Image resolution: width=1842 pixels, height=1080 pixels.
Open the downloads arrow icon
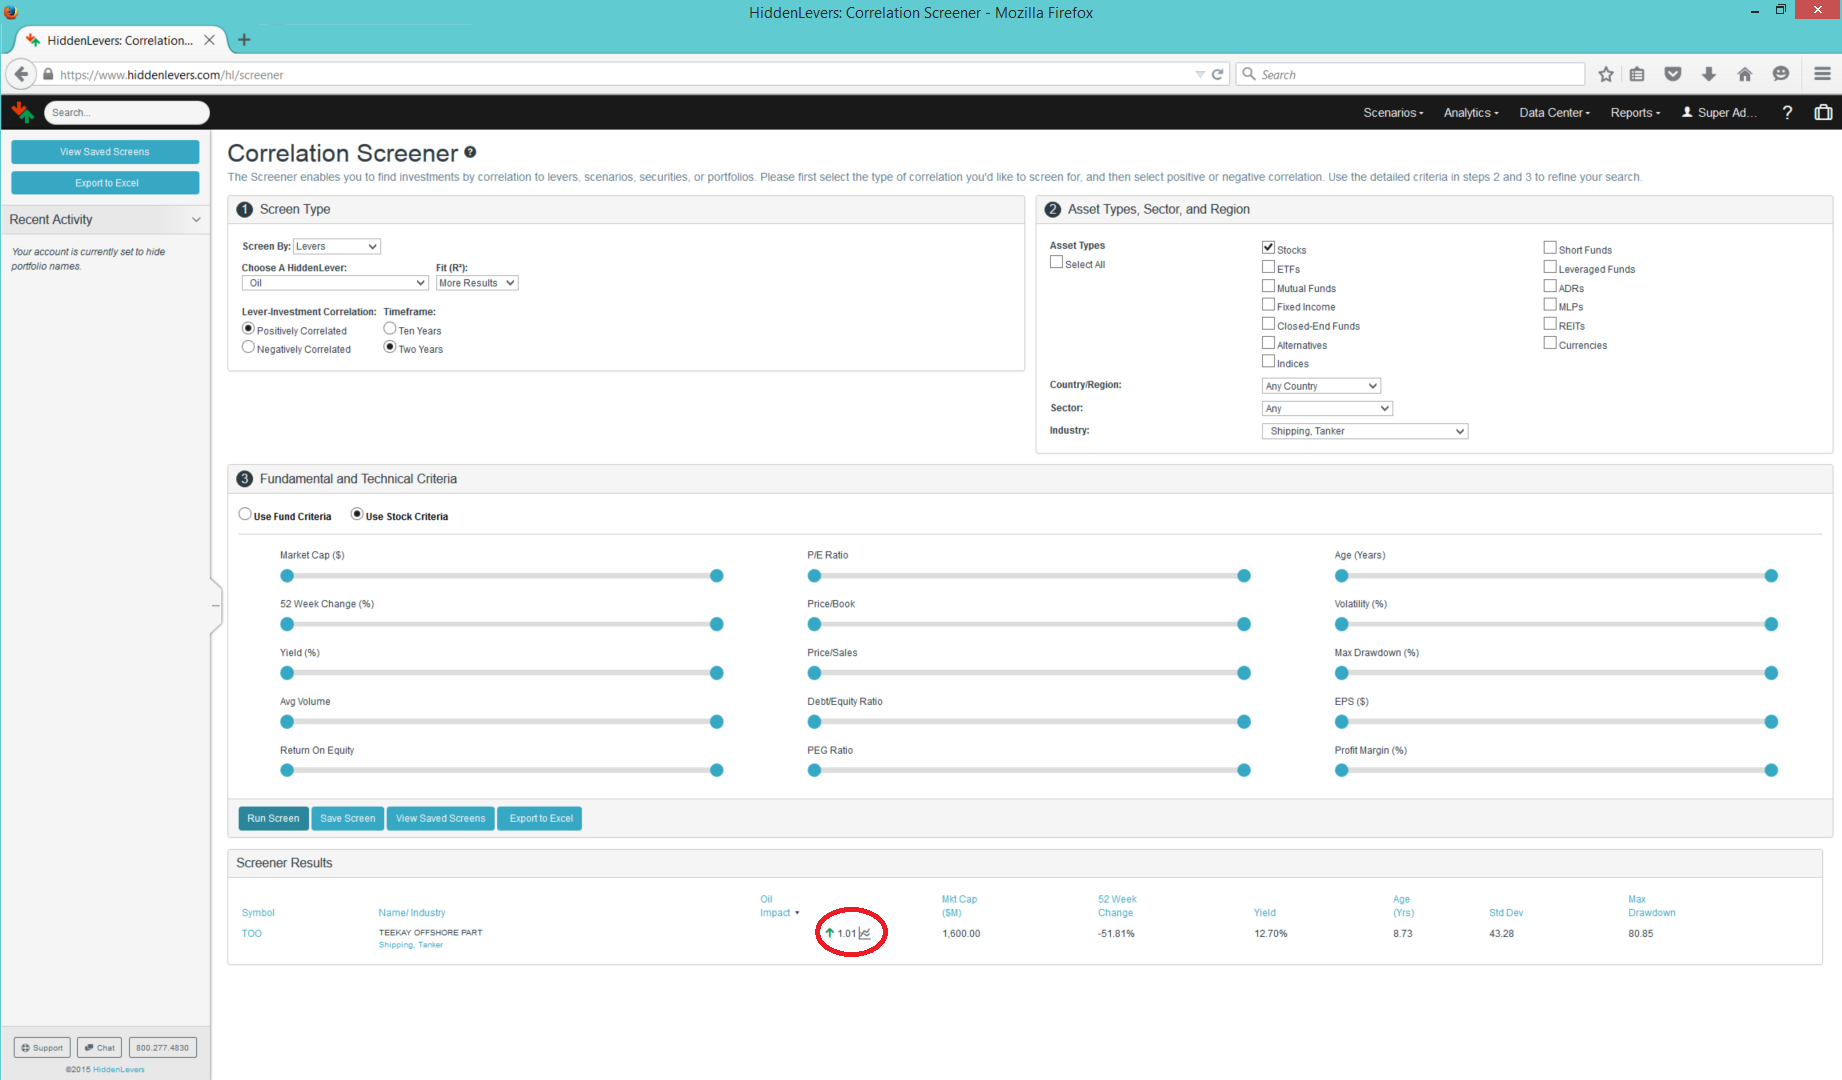coord(1709,74)
